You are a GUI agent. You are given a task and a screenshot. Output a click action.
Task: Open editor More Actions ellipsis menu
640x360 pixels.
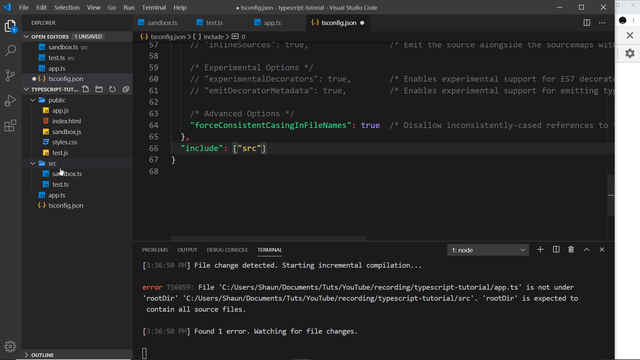pyautogui.click(x=602, y=23)
